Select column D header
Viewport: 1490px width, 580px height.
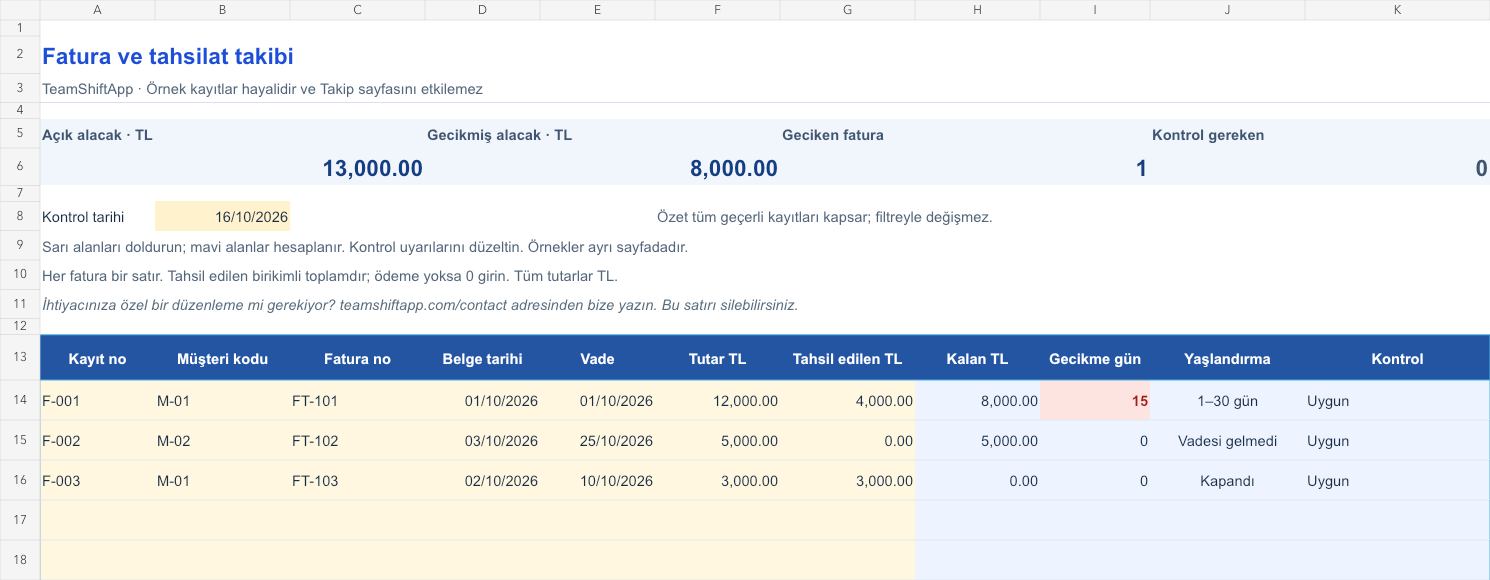482,10
